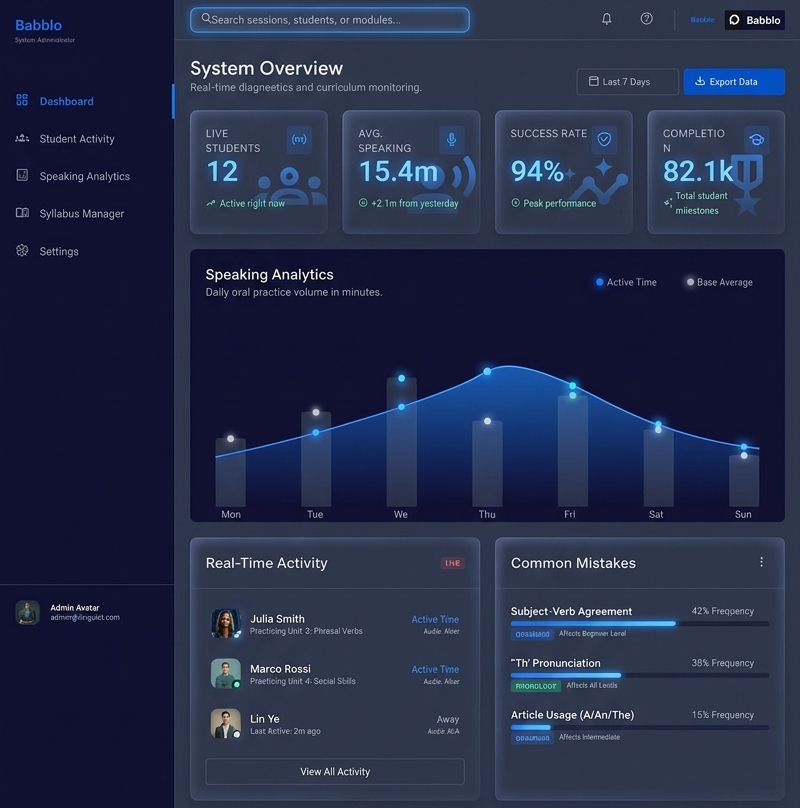Open Speaking Analytics in the sidebar
The height and width of the screenshot is (808, 800).
[87, 176]
